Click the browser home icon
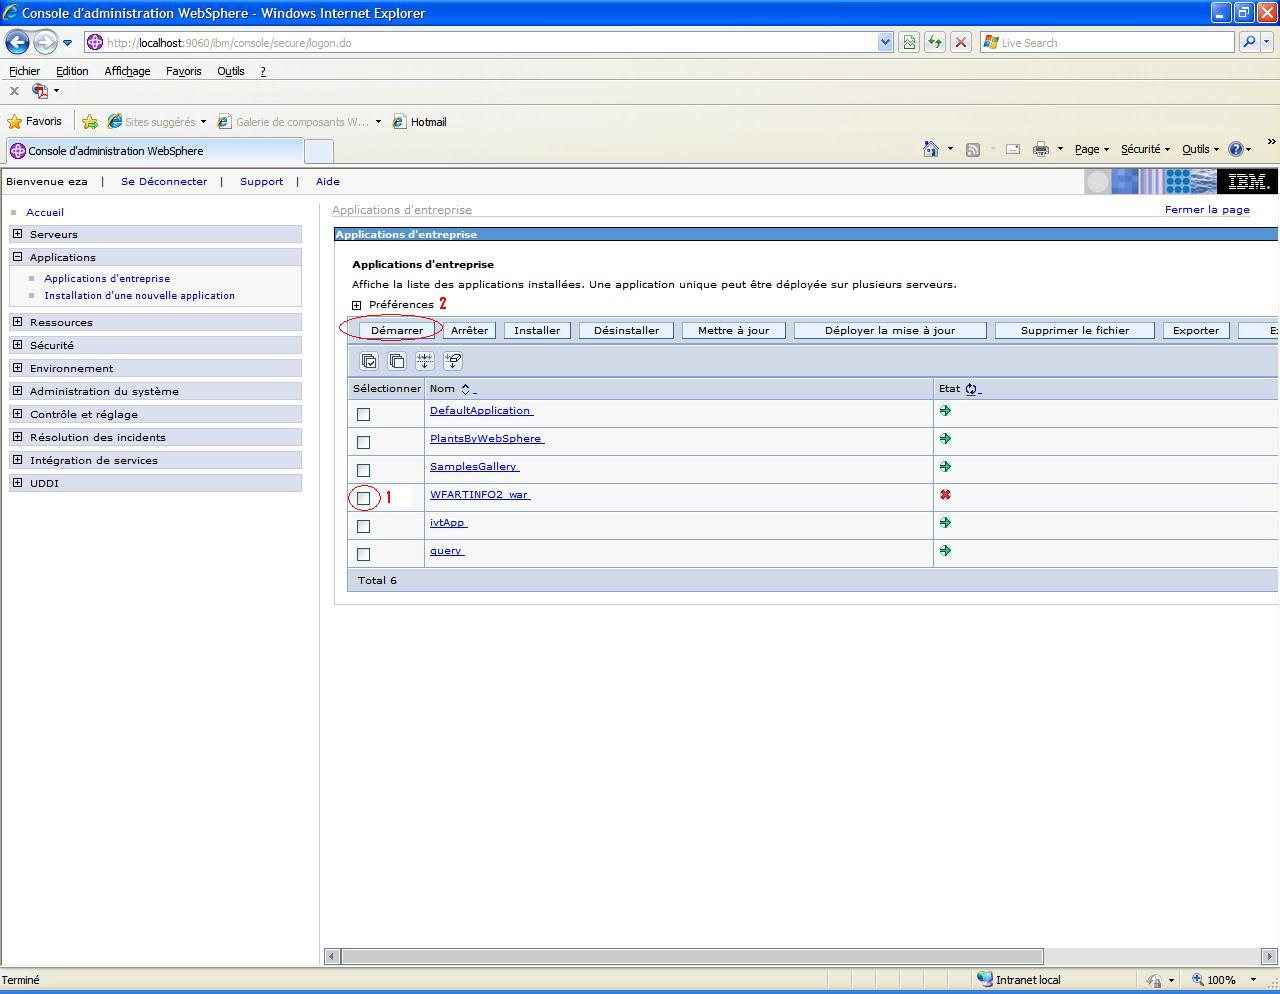This screenshot has height=994, width=1280. pos(931,149)
